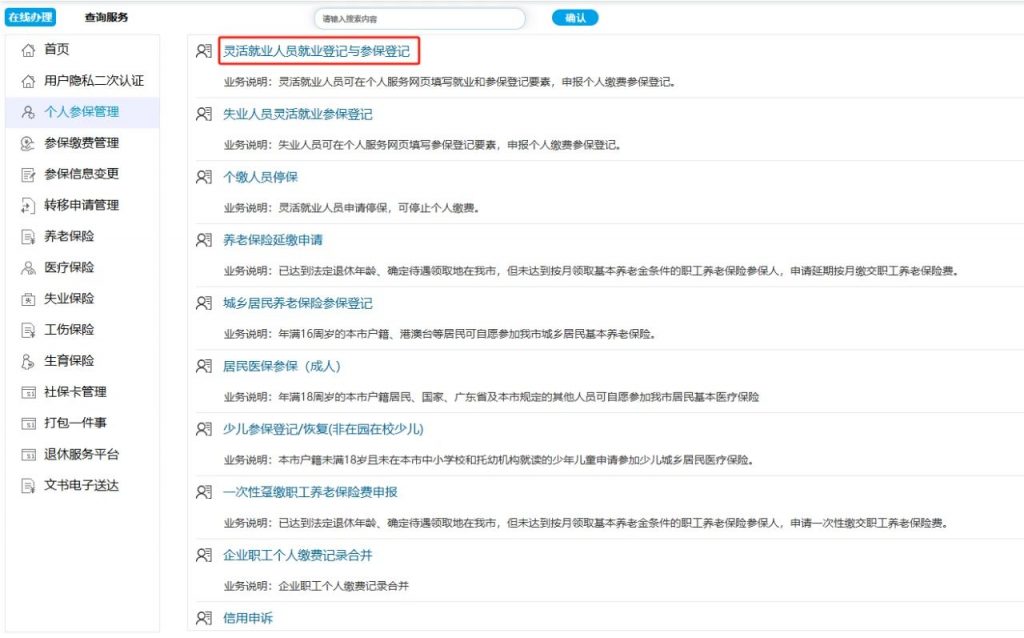The image size is (1024, 638).
Task: Click description text 业务说明: 企业职工个人缴费记录合并
Action: coord(316,586)
